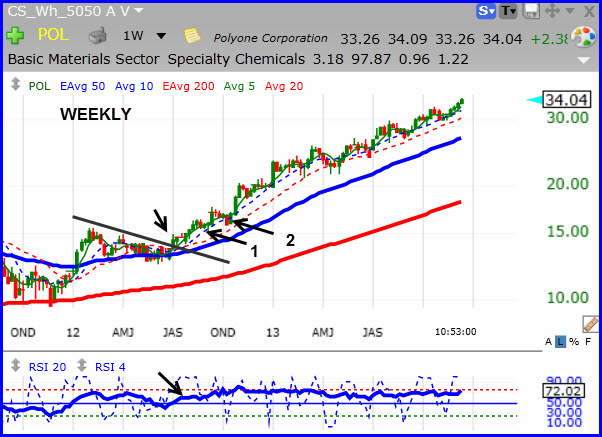Click Basic Materials Sector text

pos(83,59)
